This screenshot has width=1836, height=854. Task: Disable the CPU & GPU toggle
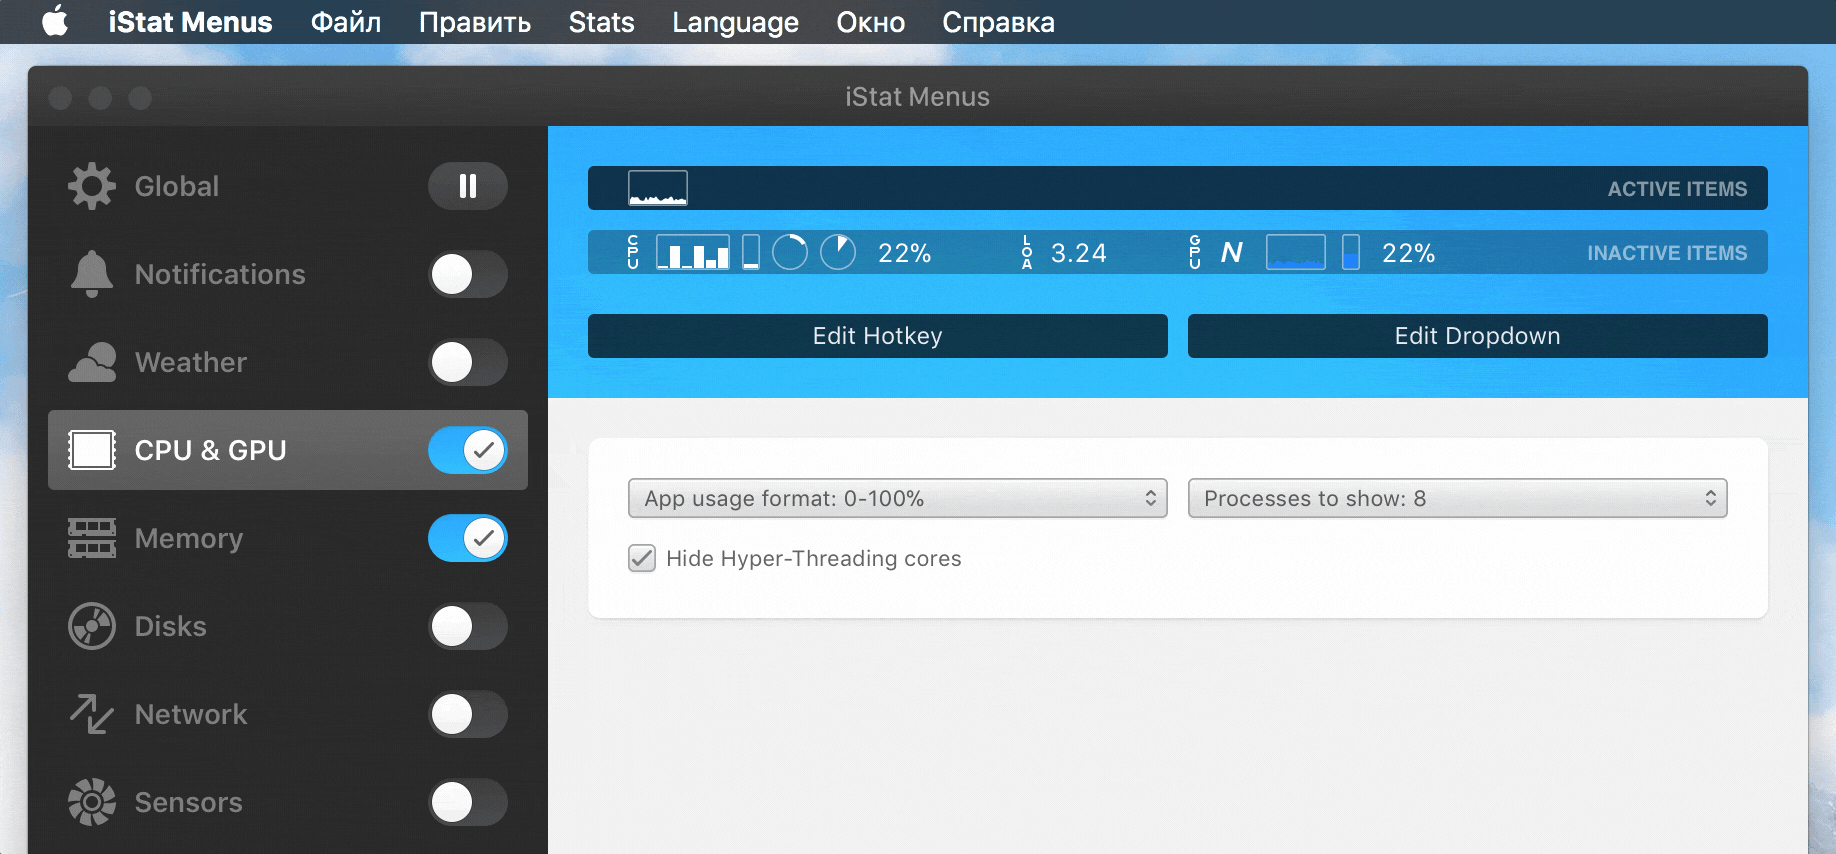click(468, 450)
